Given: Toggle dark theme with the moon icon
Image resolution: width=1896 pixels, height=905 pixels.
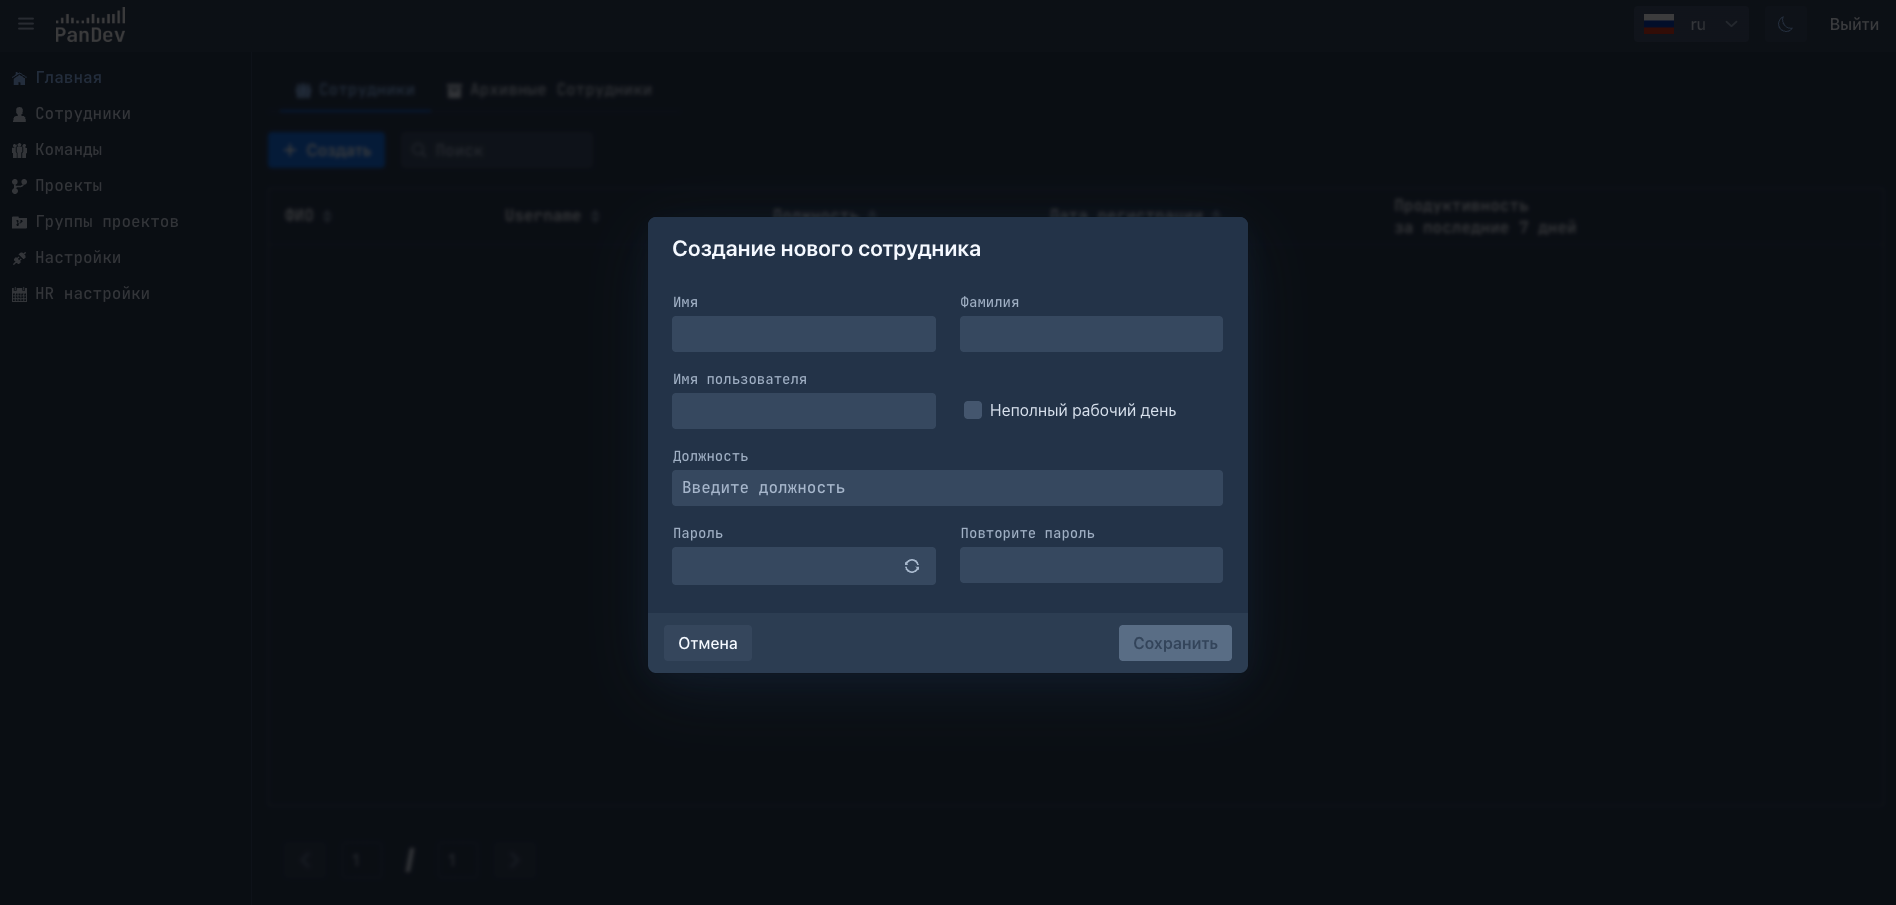Looking at the screenshot, I should tap(1787, 23).
